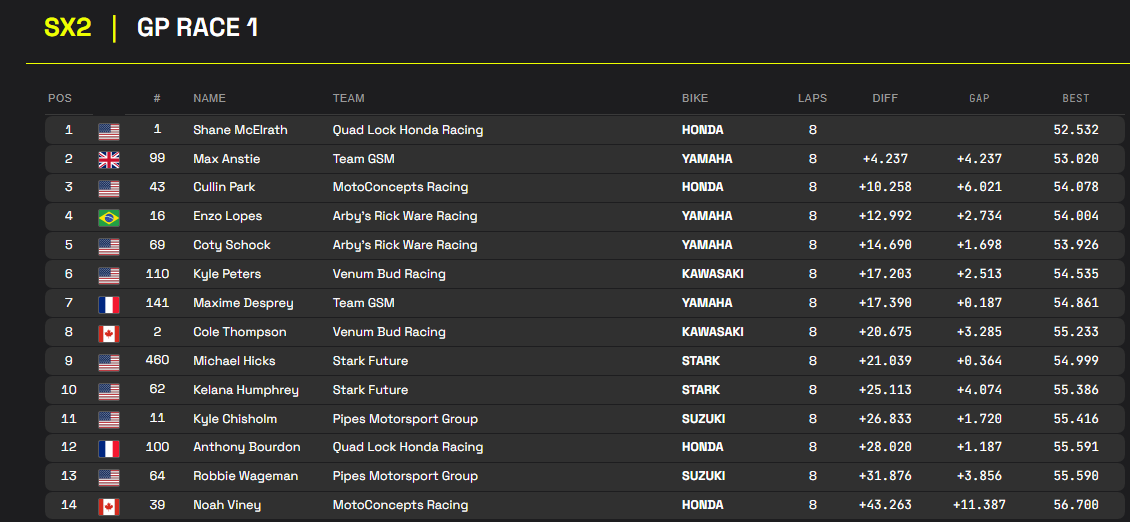Open rider Shane McElrath's name
1130x522 pixels.
(x=240, y=130)
